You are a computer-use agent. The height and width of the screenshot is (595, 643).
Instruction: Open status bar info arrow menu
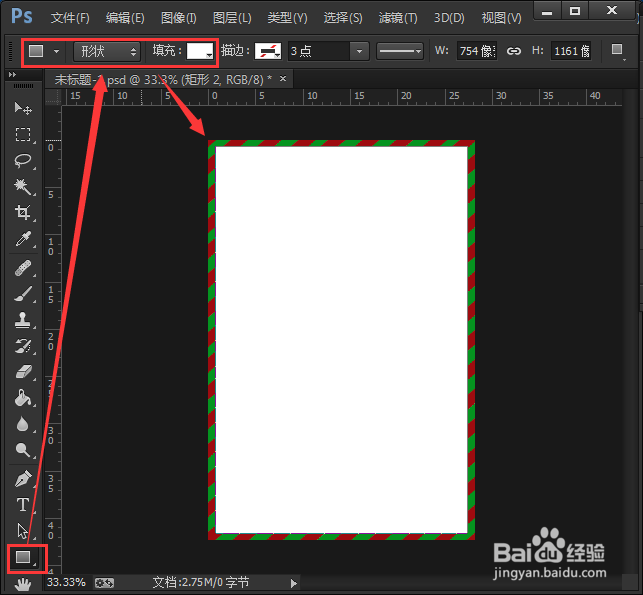[293, 583]
